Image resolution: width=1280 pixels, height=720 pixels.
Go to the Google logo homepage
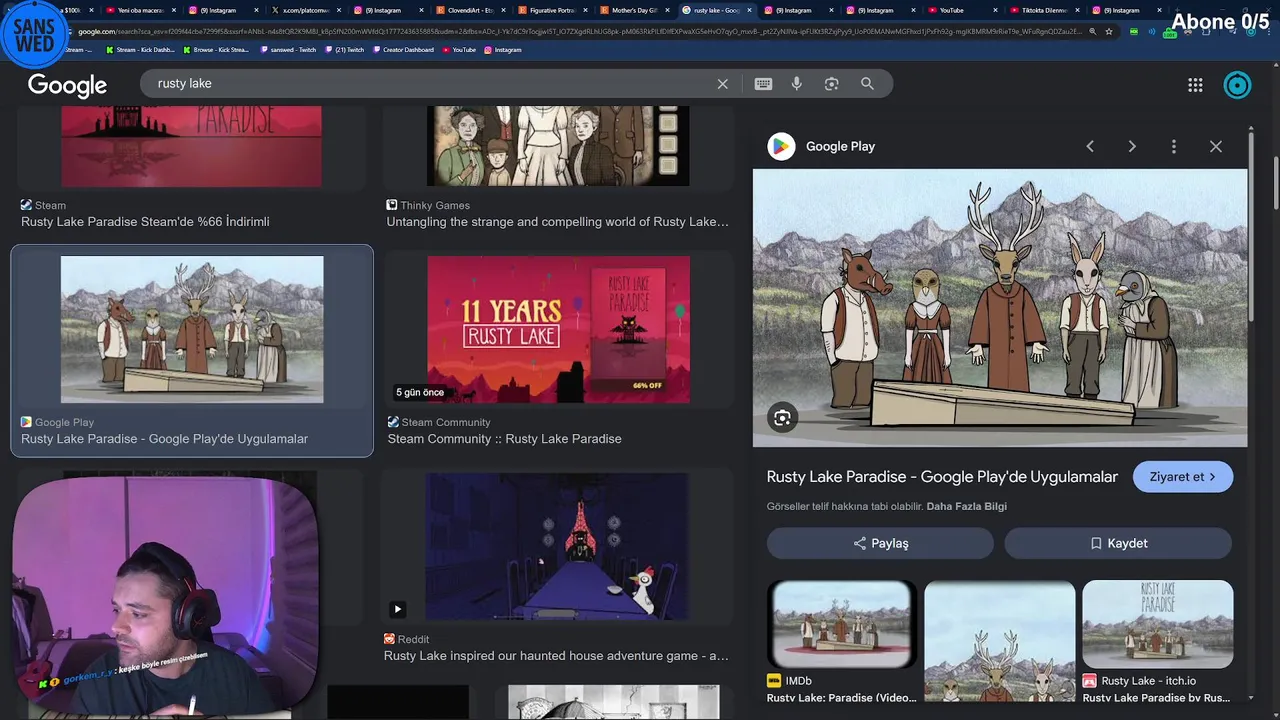67,85
